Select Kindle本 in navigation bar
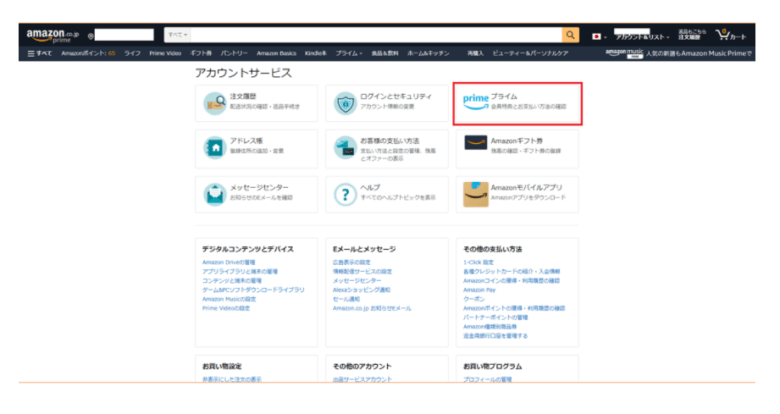Image resolution: width=780 pixels, height=414 pixels. tap(315, 53)
